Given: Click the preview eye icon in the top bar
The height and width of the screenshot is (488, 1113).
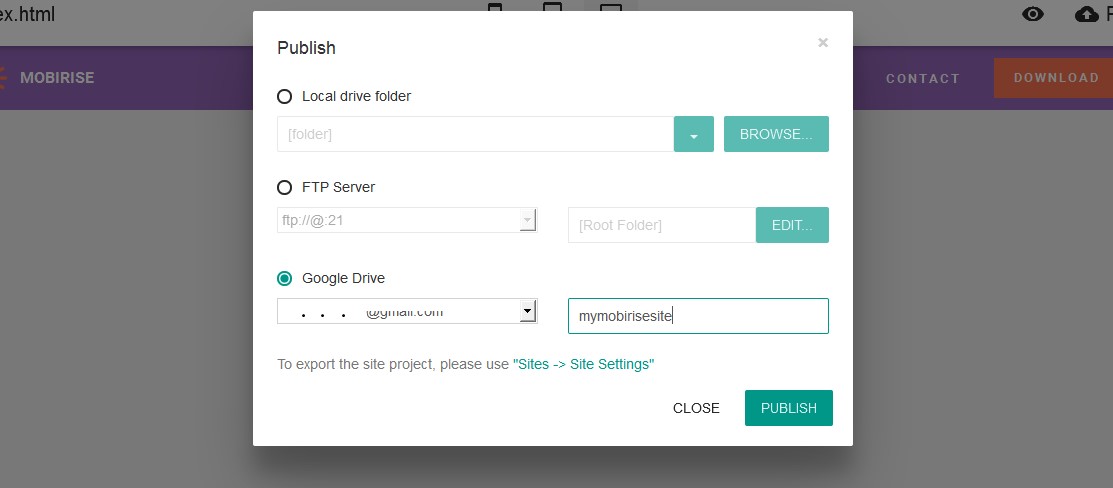Looking at the screenshot, I should [x=1033, y=13].
